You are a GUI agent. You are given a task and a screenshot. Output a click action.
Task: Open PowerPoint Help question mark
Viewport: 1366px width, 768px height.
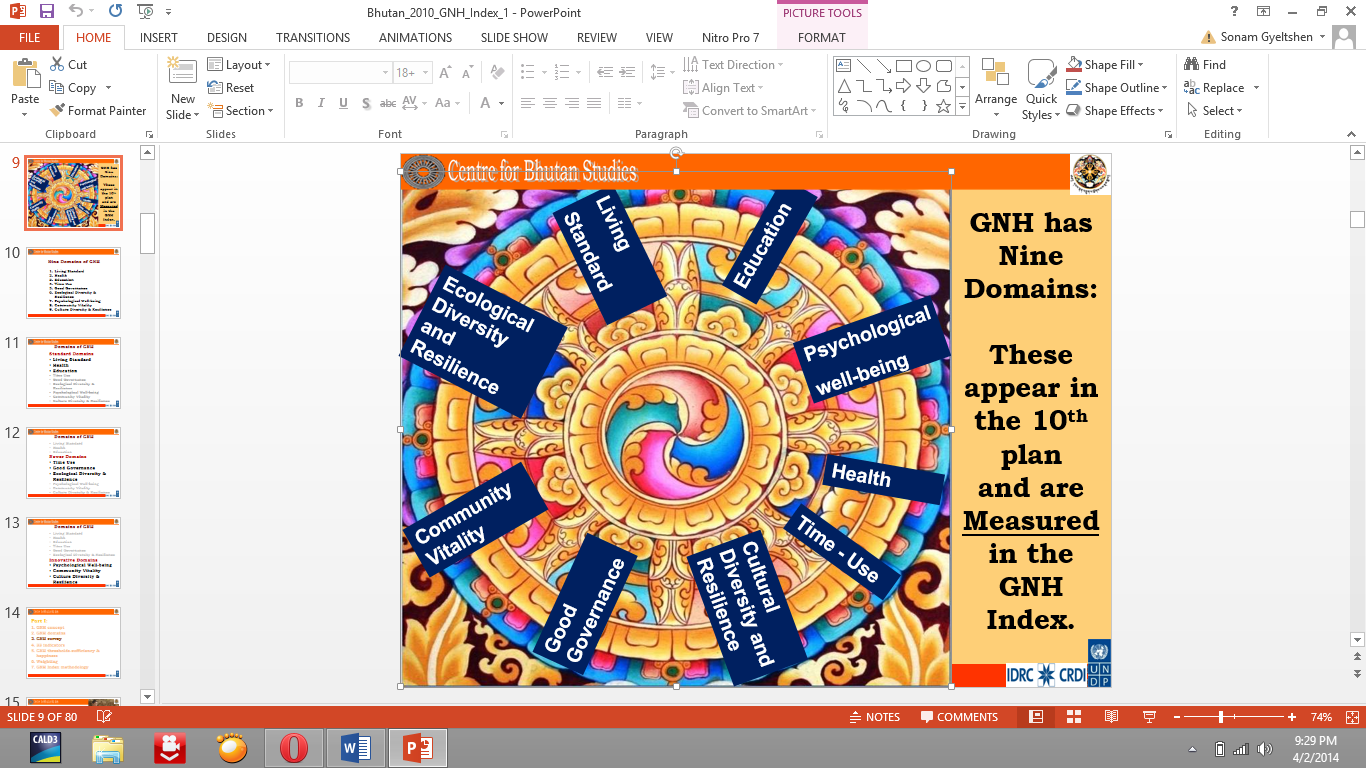(1235, 11)
